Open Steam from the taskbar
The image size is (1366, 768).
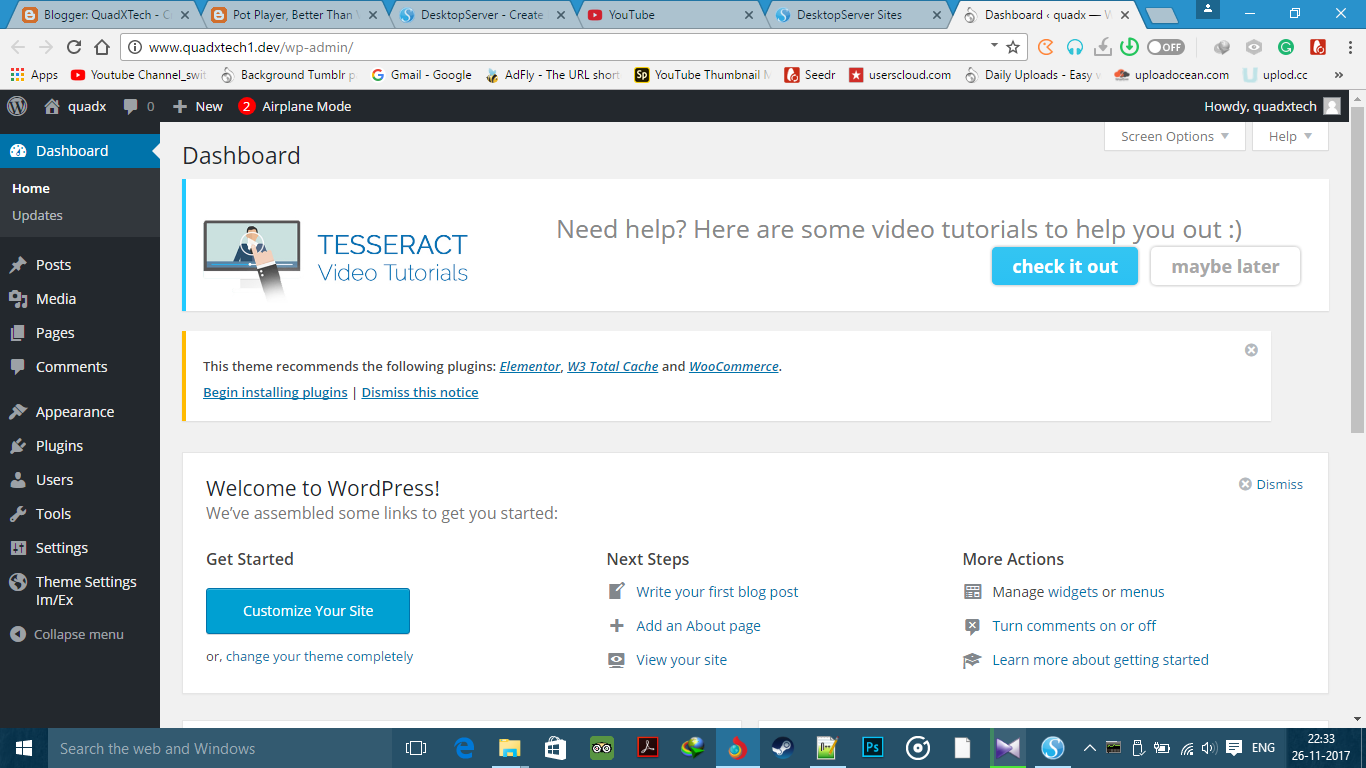click(x=783, y=748)
